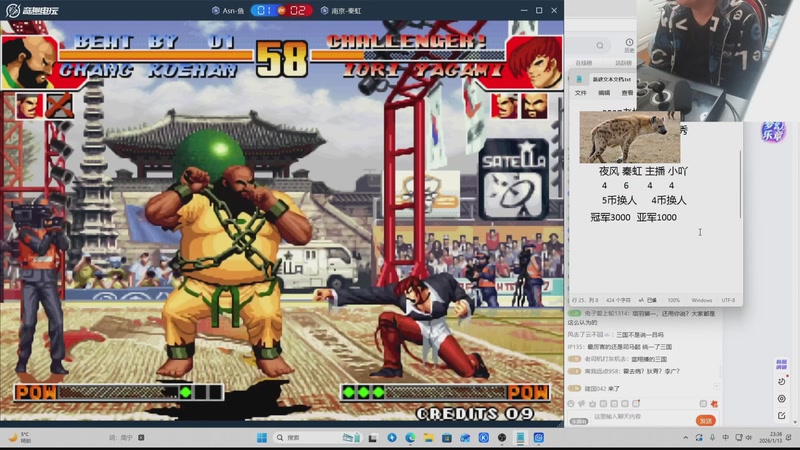Click the 亚军1000 text in Notepad
This screenshot has width=800, height=450.
click(x=657, y=217)
